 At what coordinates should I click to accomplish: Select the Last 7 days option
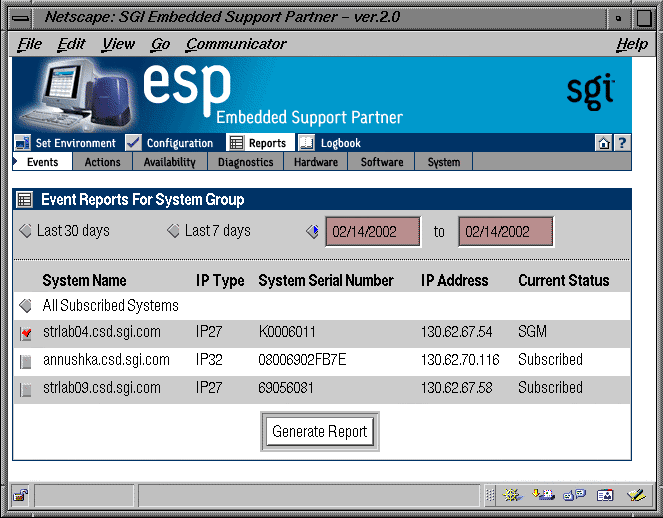tap(173, 231)
